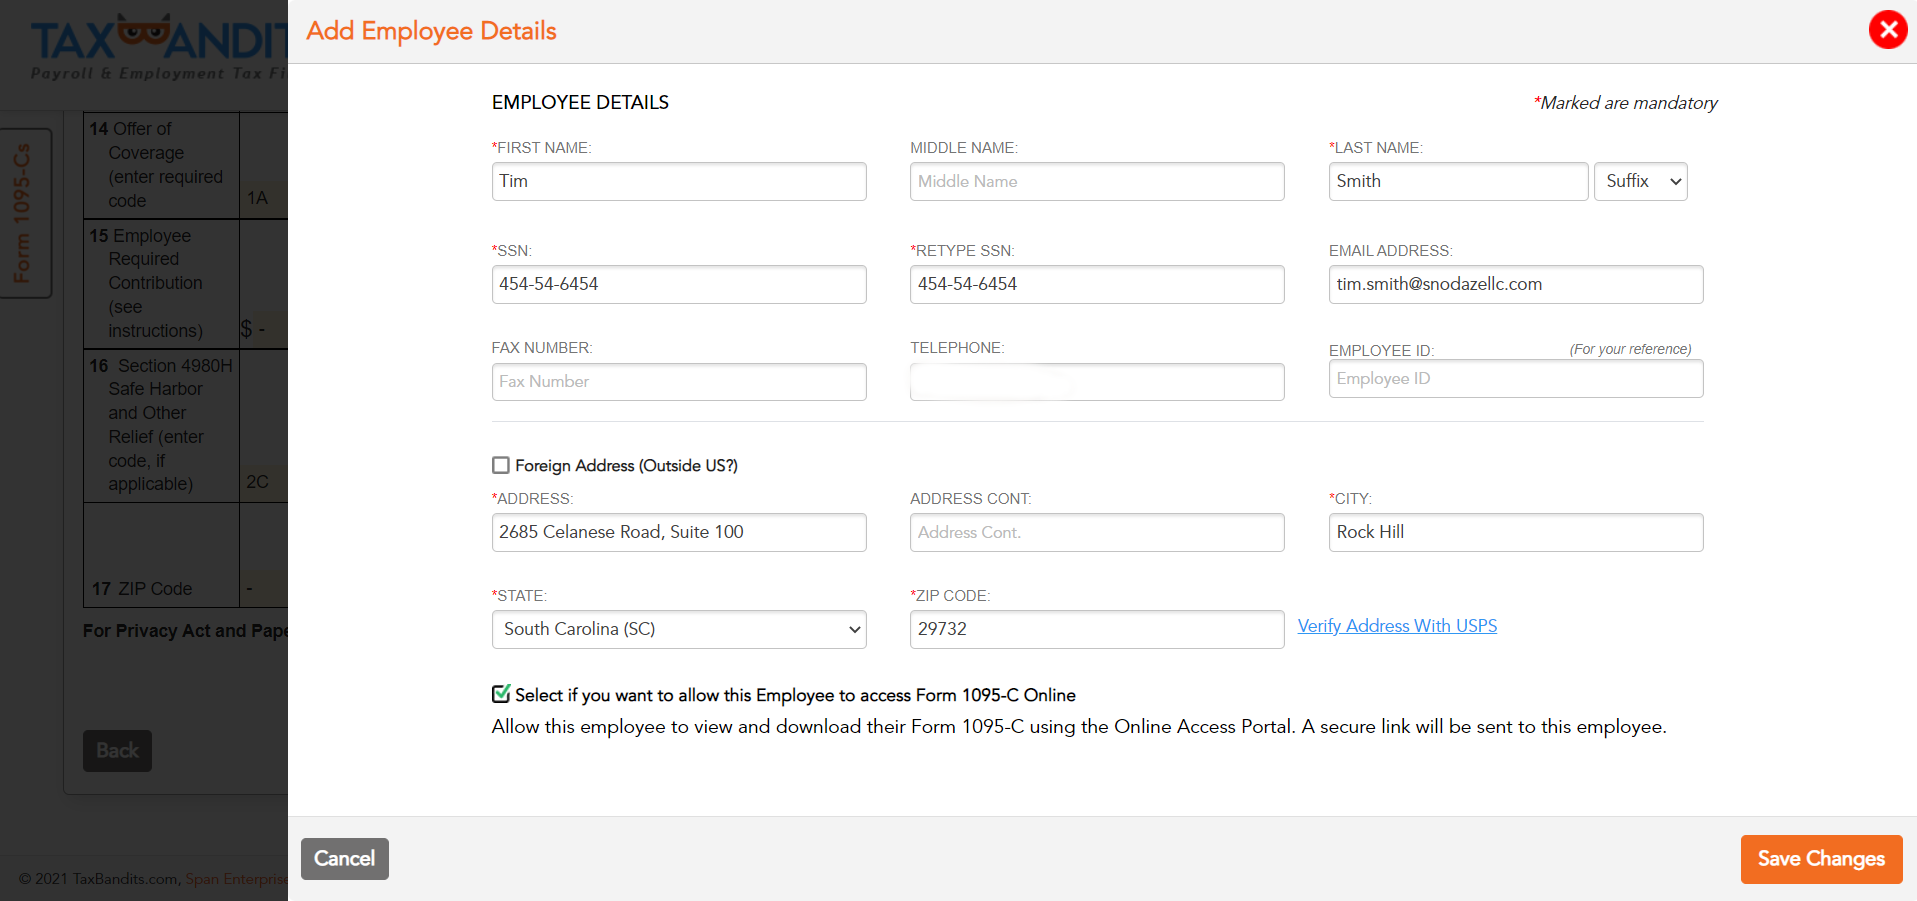This screenshot has height=901, width=1917.
Task: Click the Back button on the form
Action: pos(117,750)
